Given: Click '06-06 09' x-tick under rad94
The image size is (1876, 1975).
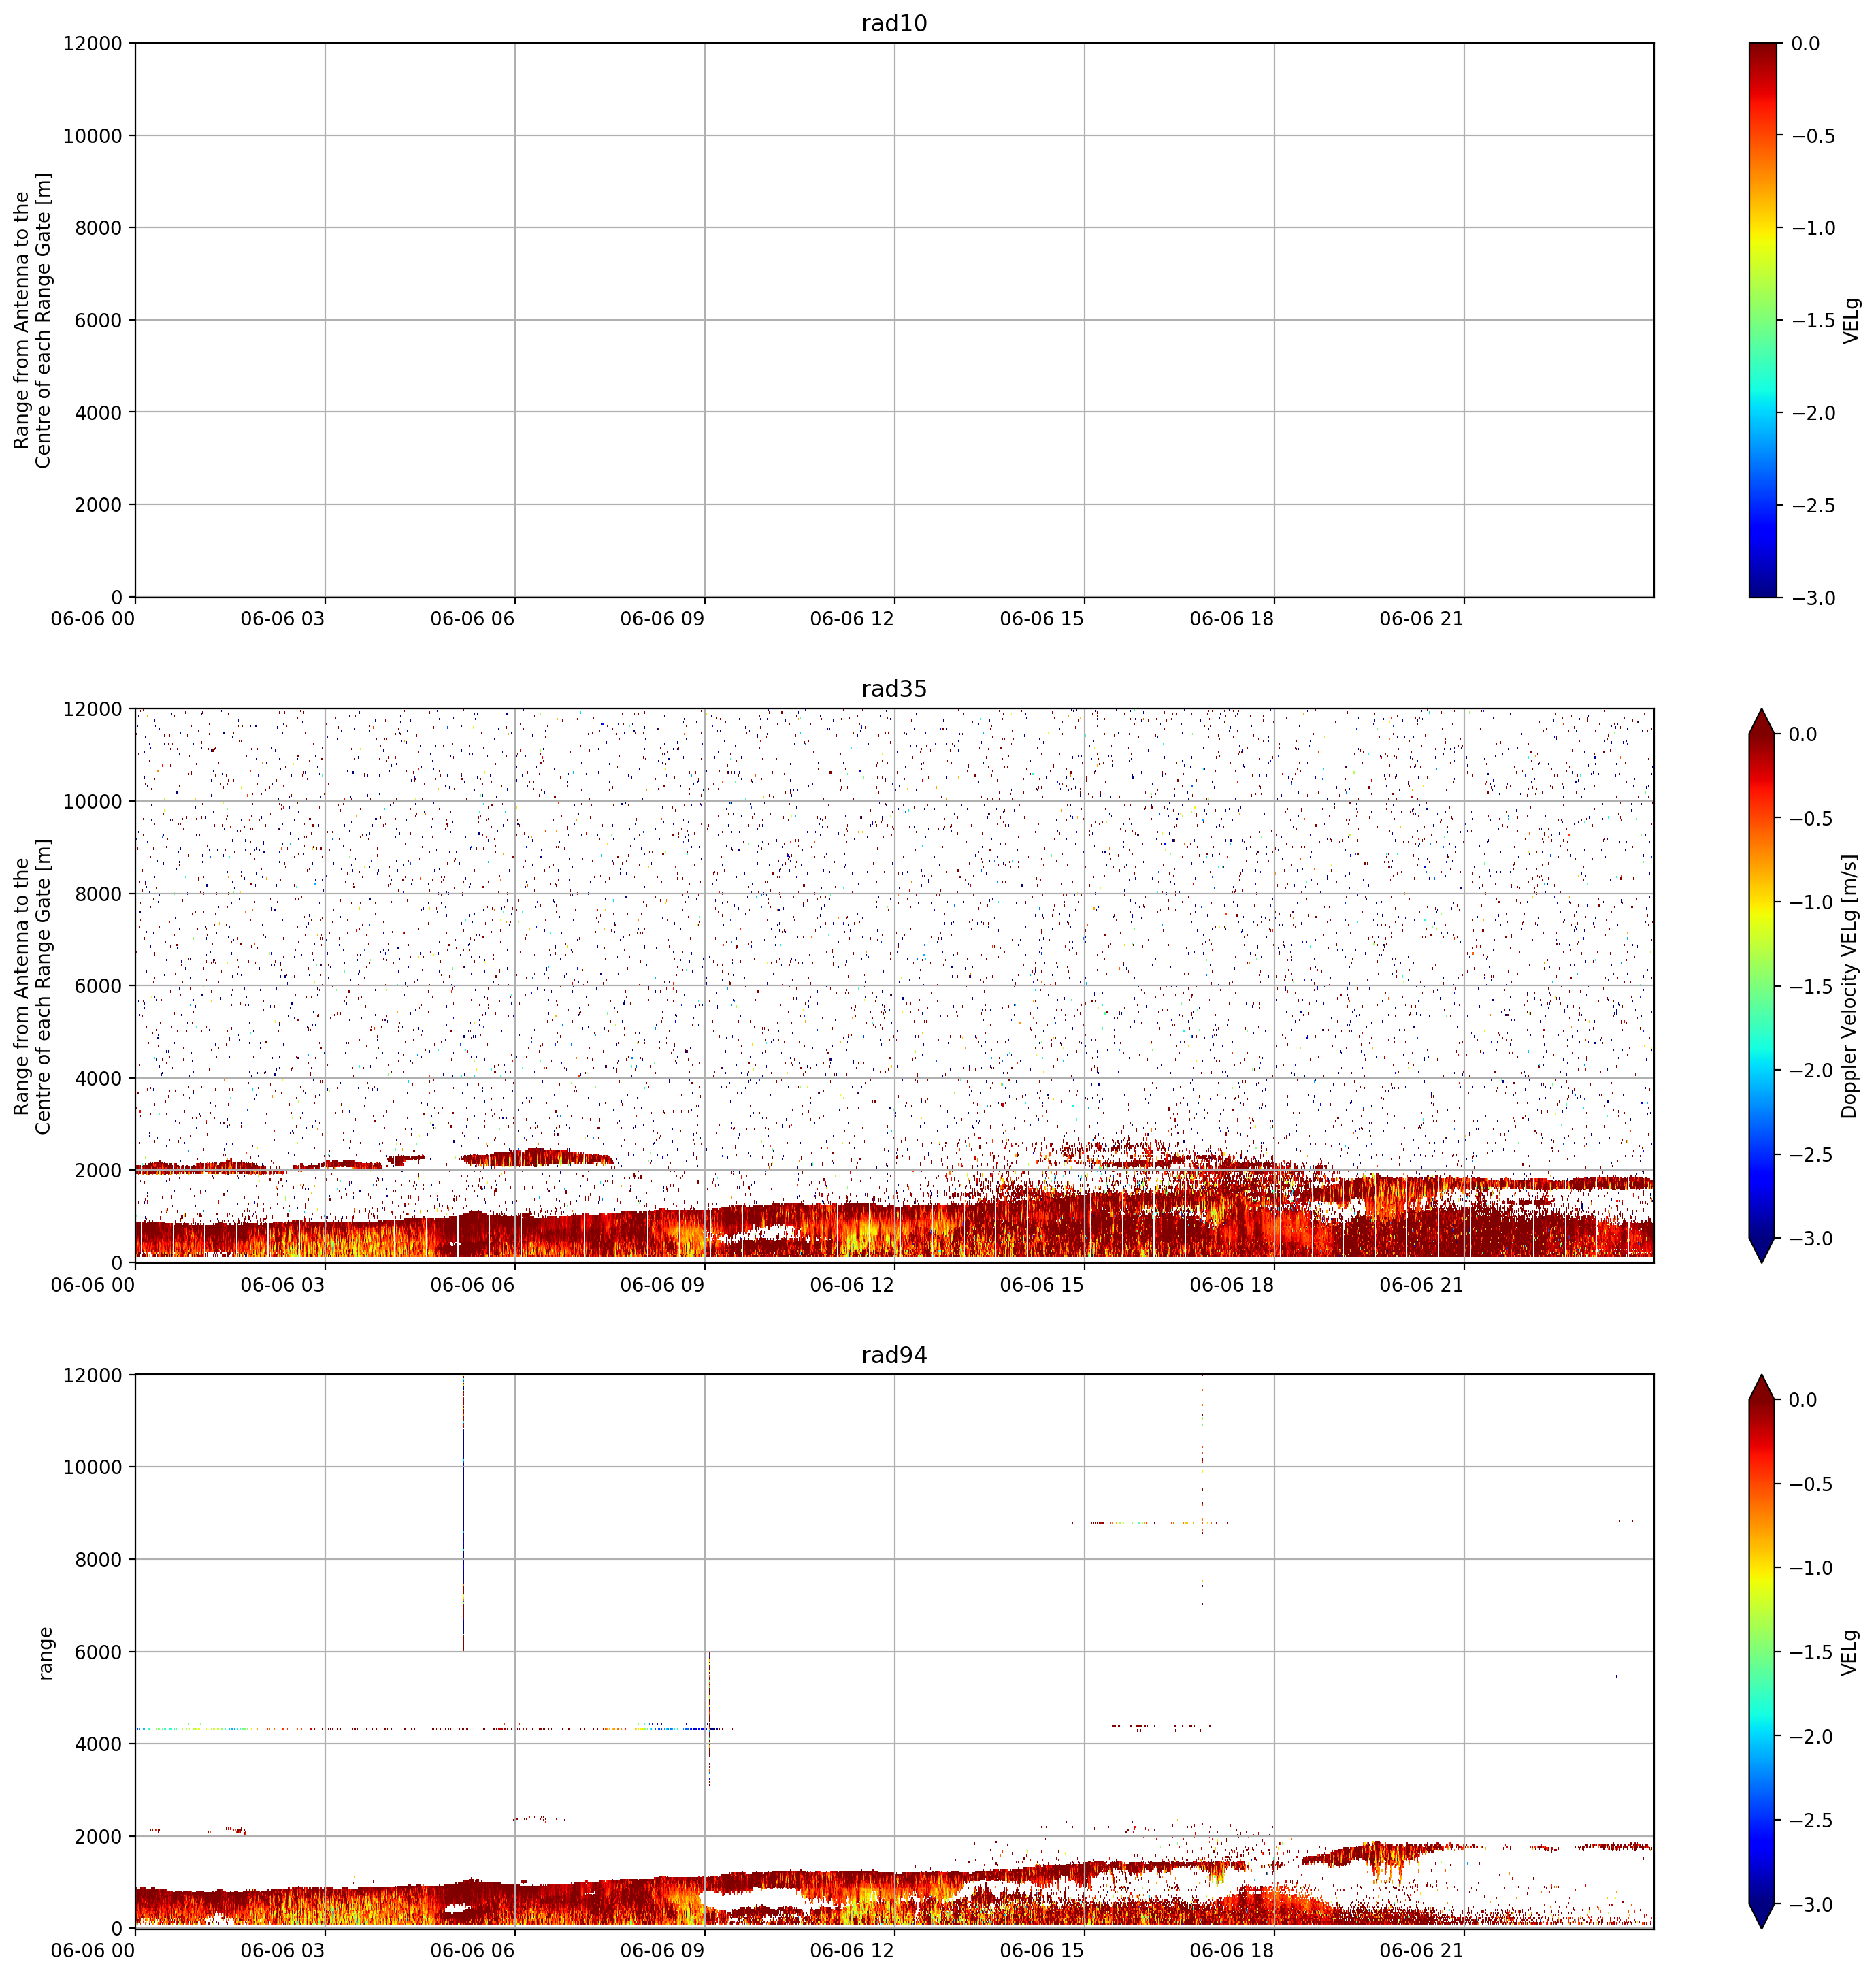Looking at the screenshot, I should click(662, 1951).
